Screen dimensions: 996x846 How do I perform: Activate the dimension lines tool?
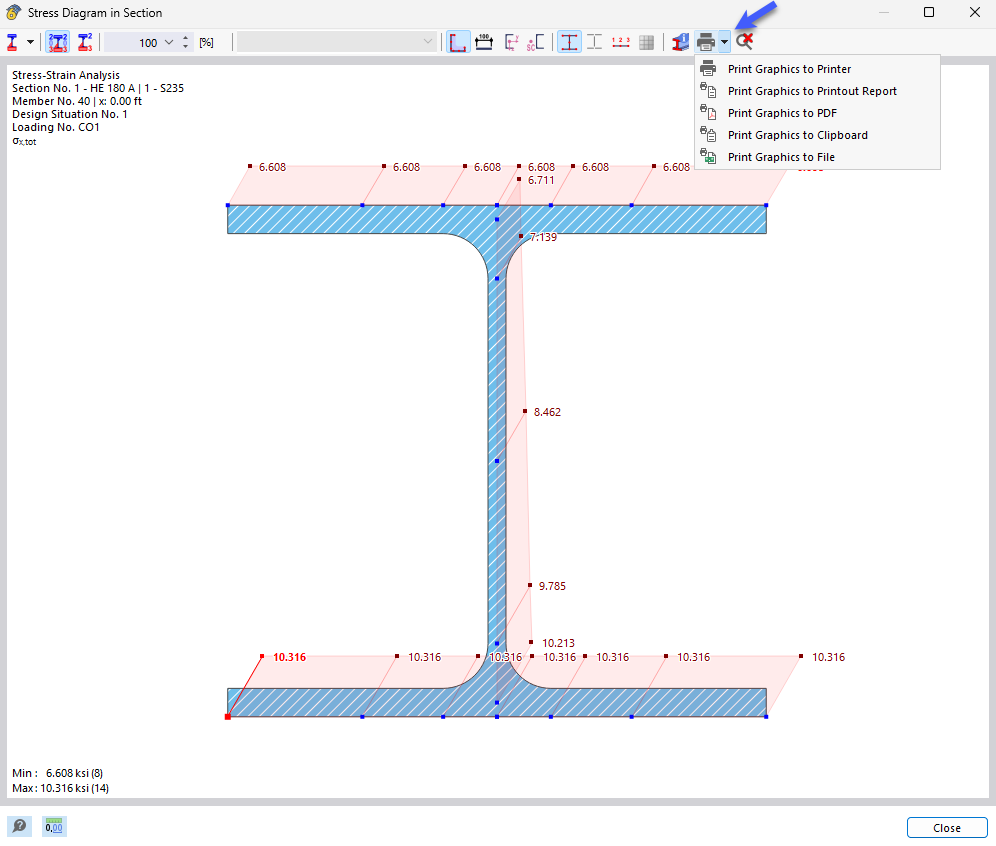pyautogui.click(x=484, y=42)
